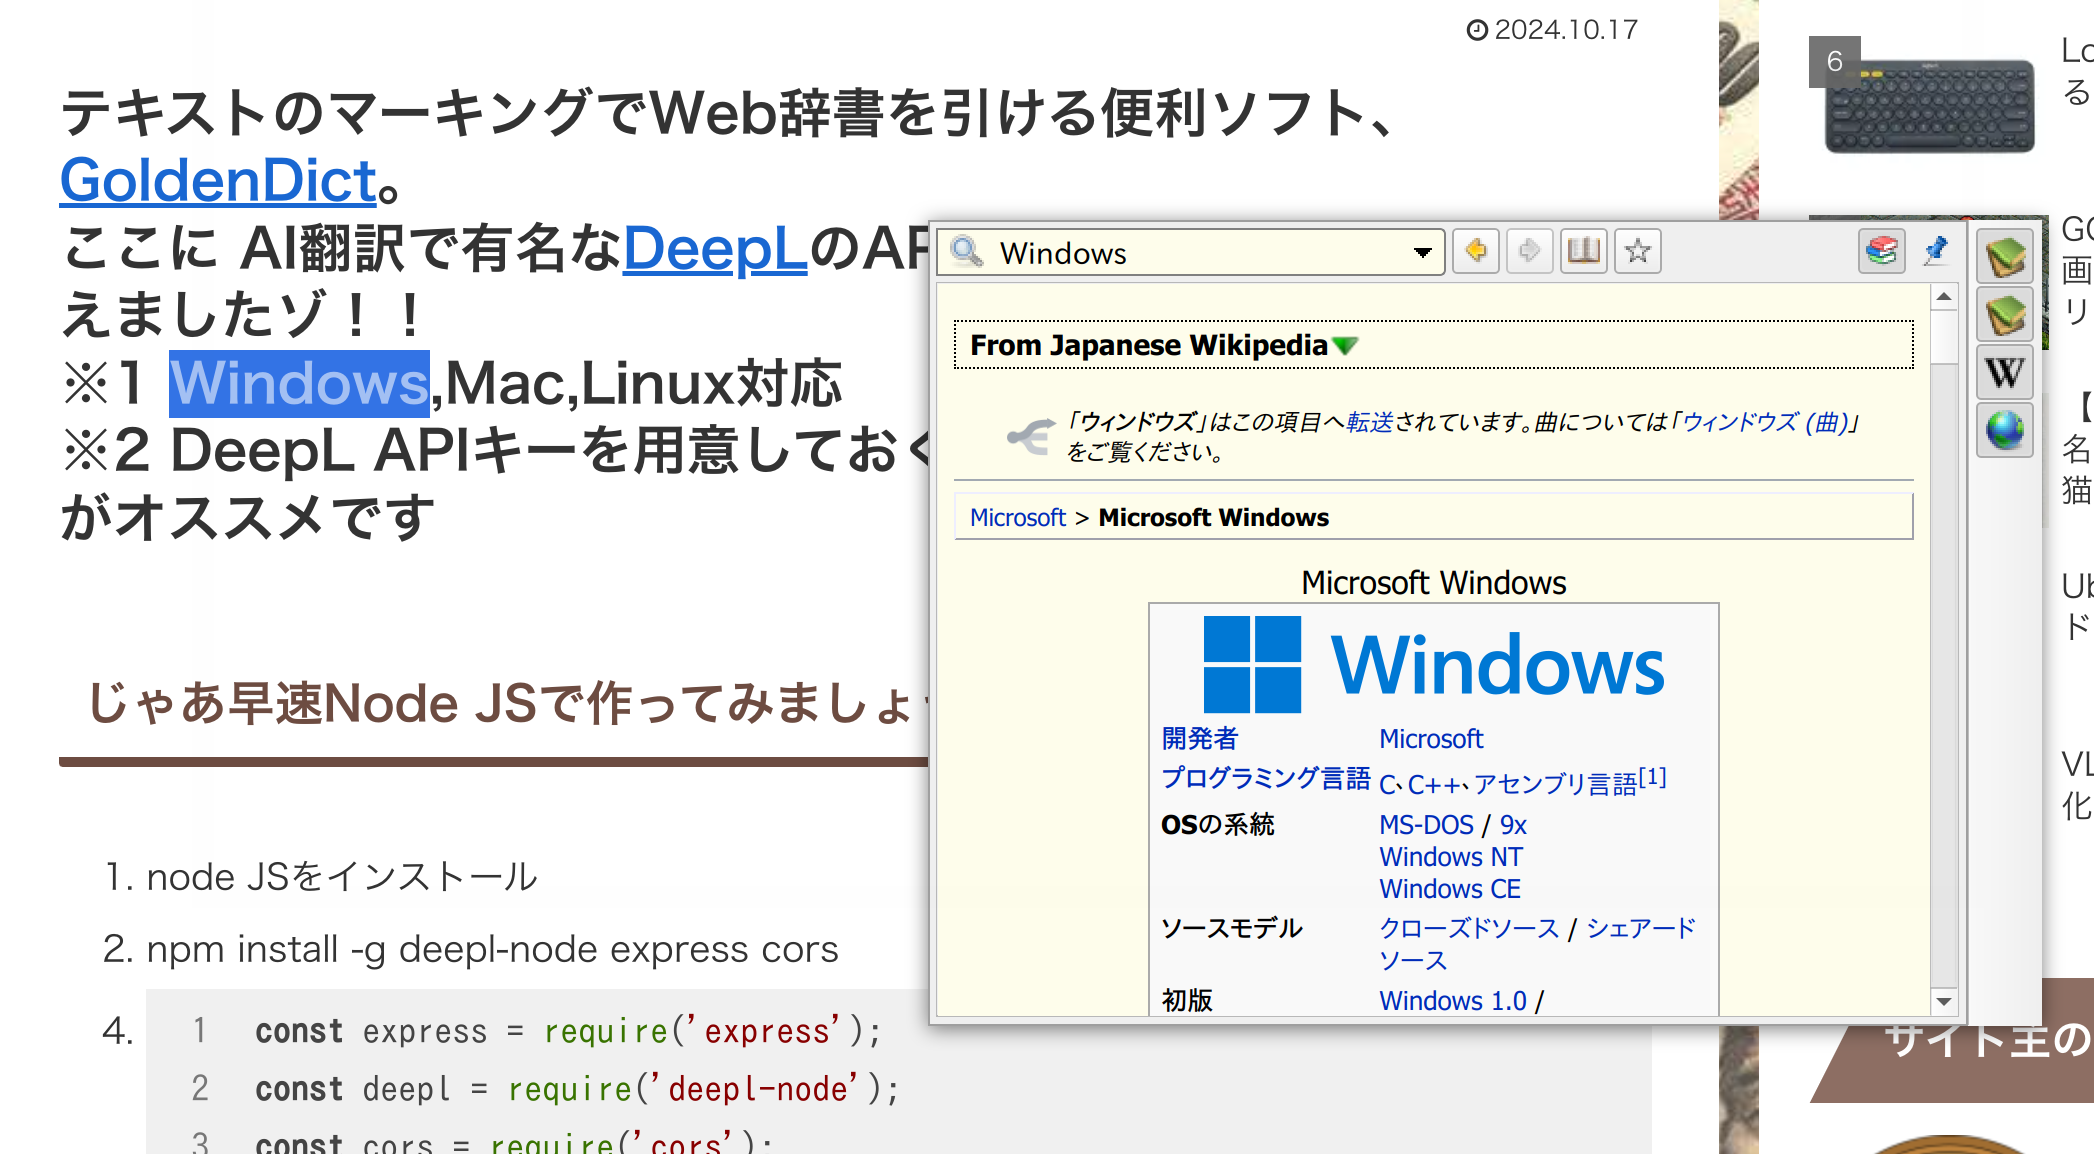The height and width of the screenshot is (1154, 2094).
Task: Click the "OSの系統" infobox label
Action: (x=1217, y=825)
